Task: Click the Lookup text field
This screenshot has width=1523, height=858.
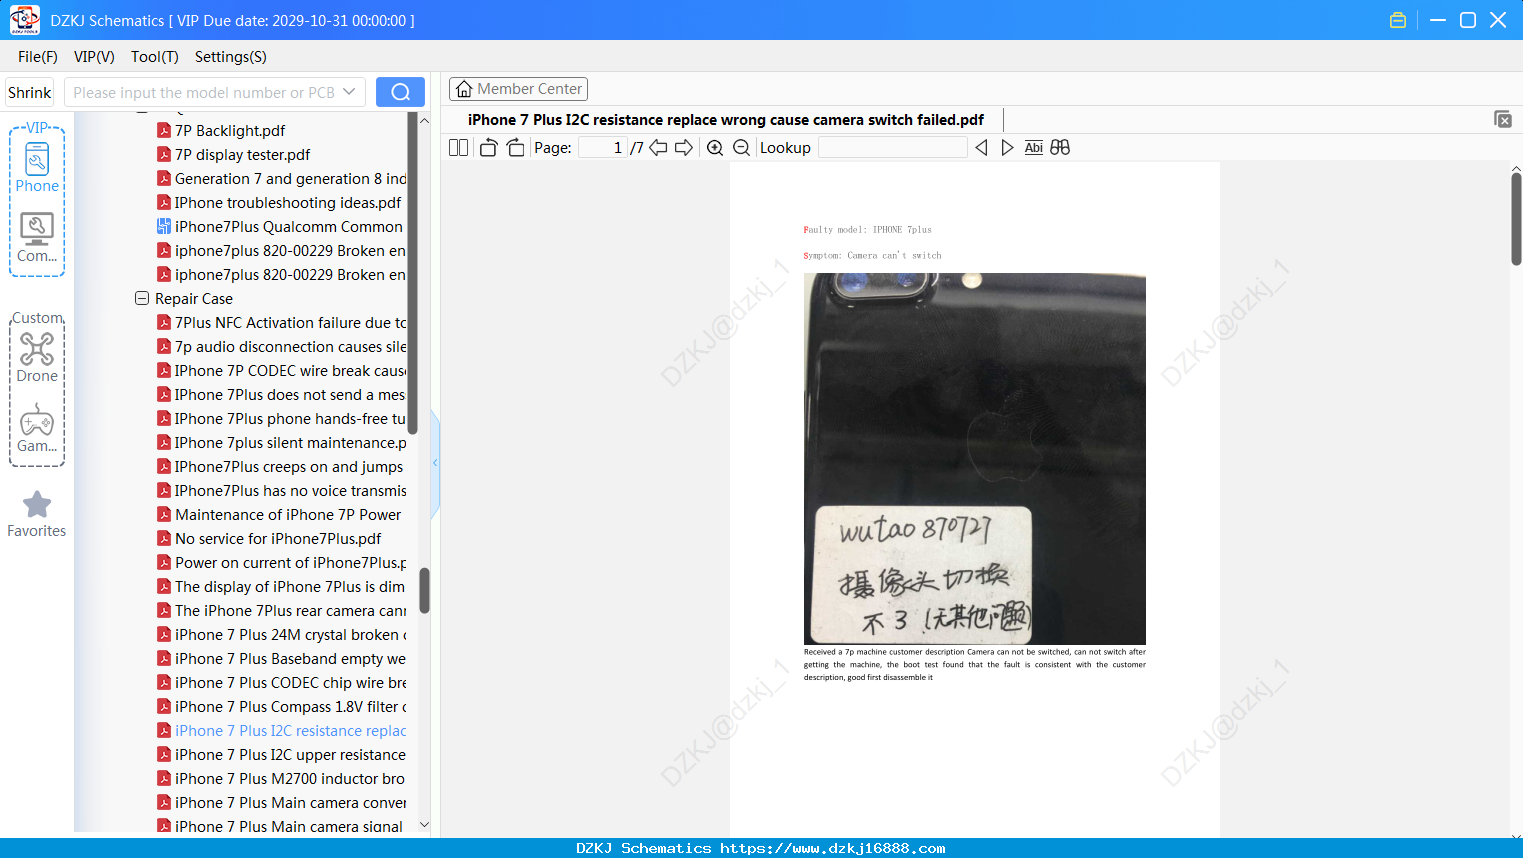Action: 893,148
